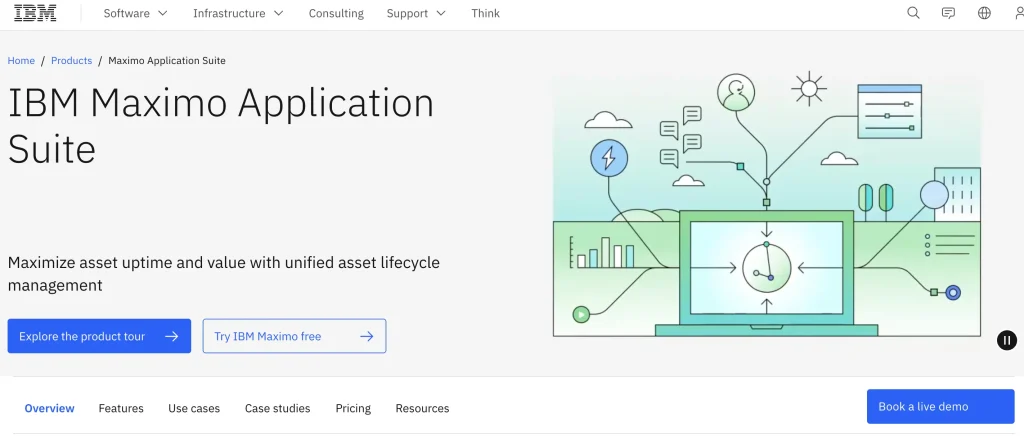This screenshot has height=436, width=1024.
Task: Go to Home breadcrumb
Action: pyautogui.click(x=21, y=61)
